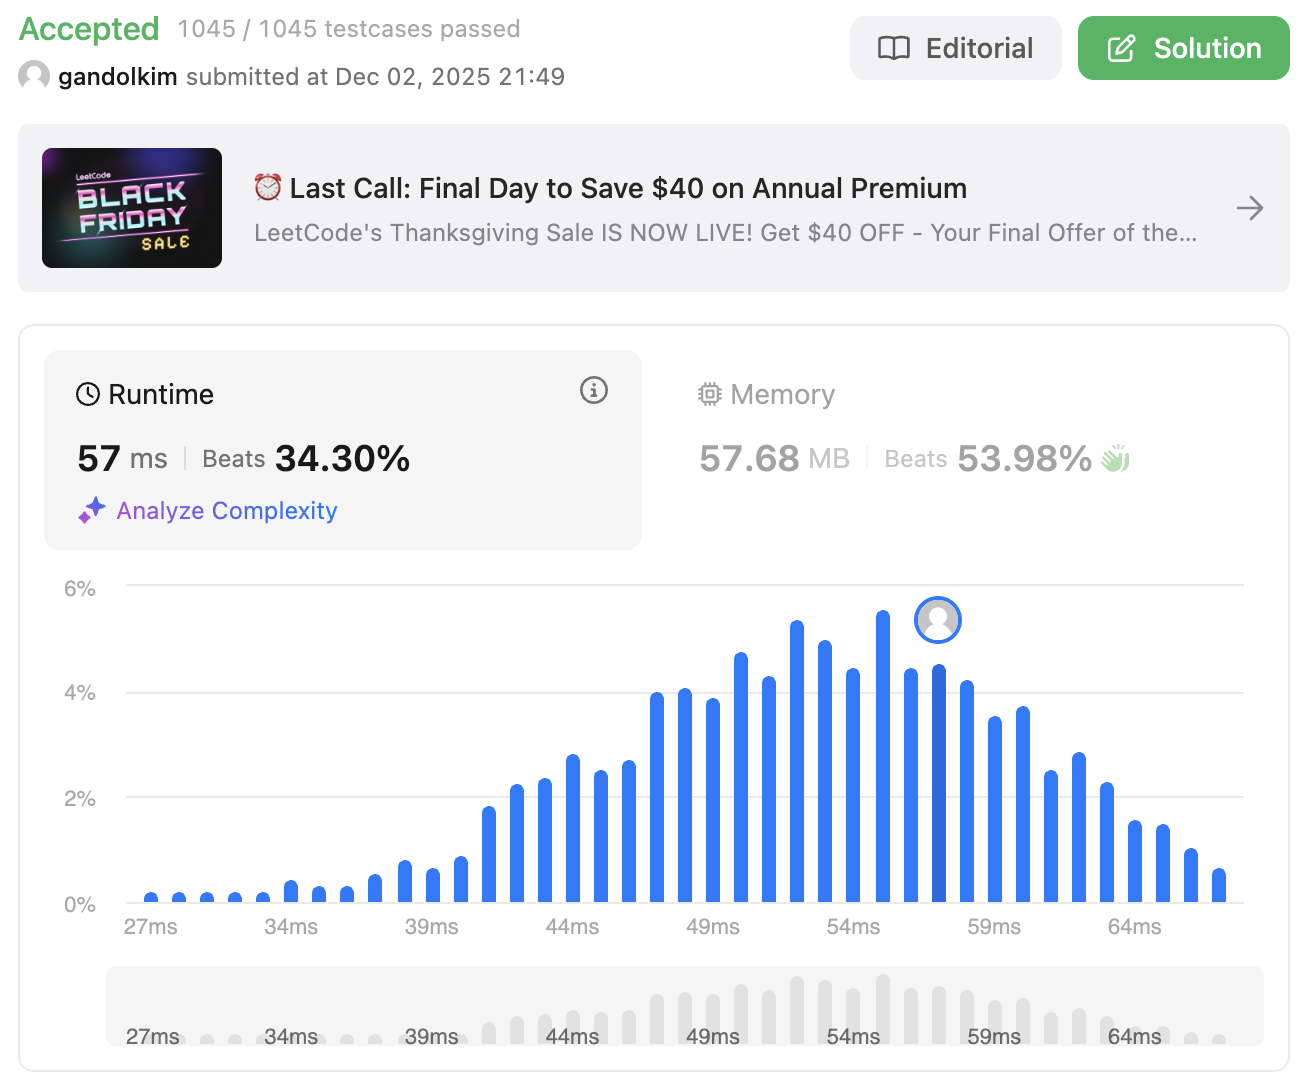
Task: Click the gandolkim user avatar icon
Action: coord(34,76)
